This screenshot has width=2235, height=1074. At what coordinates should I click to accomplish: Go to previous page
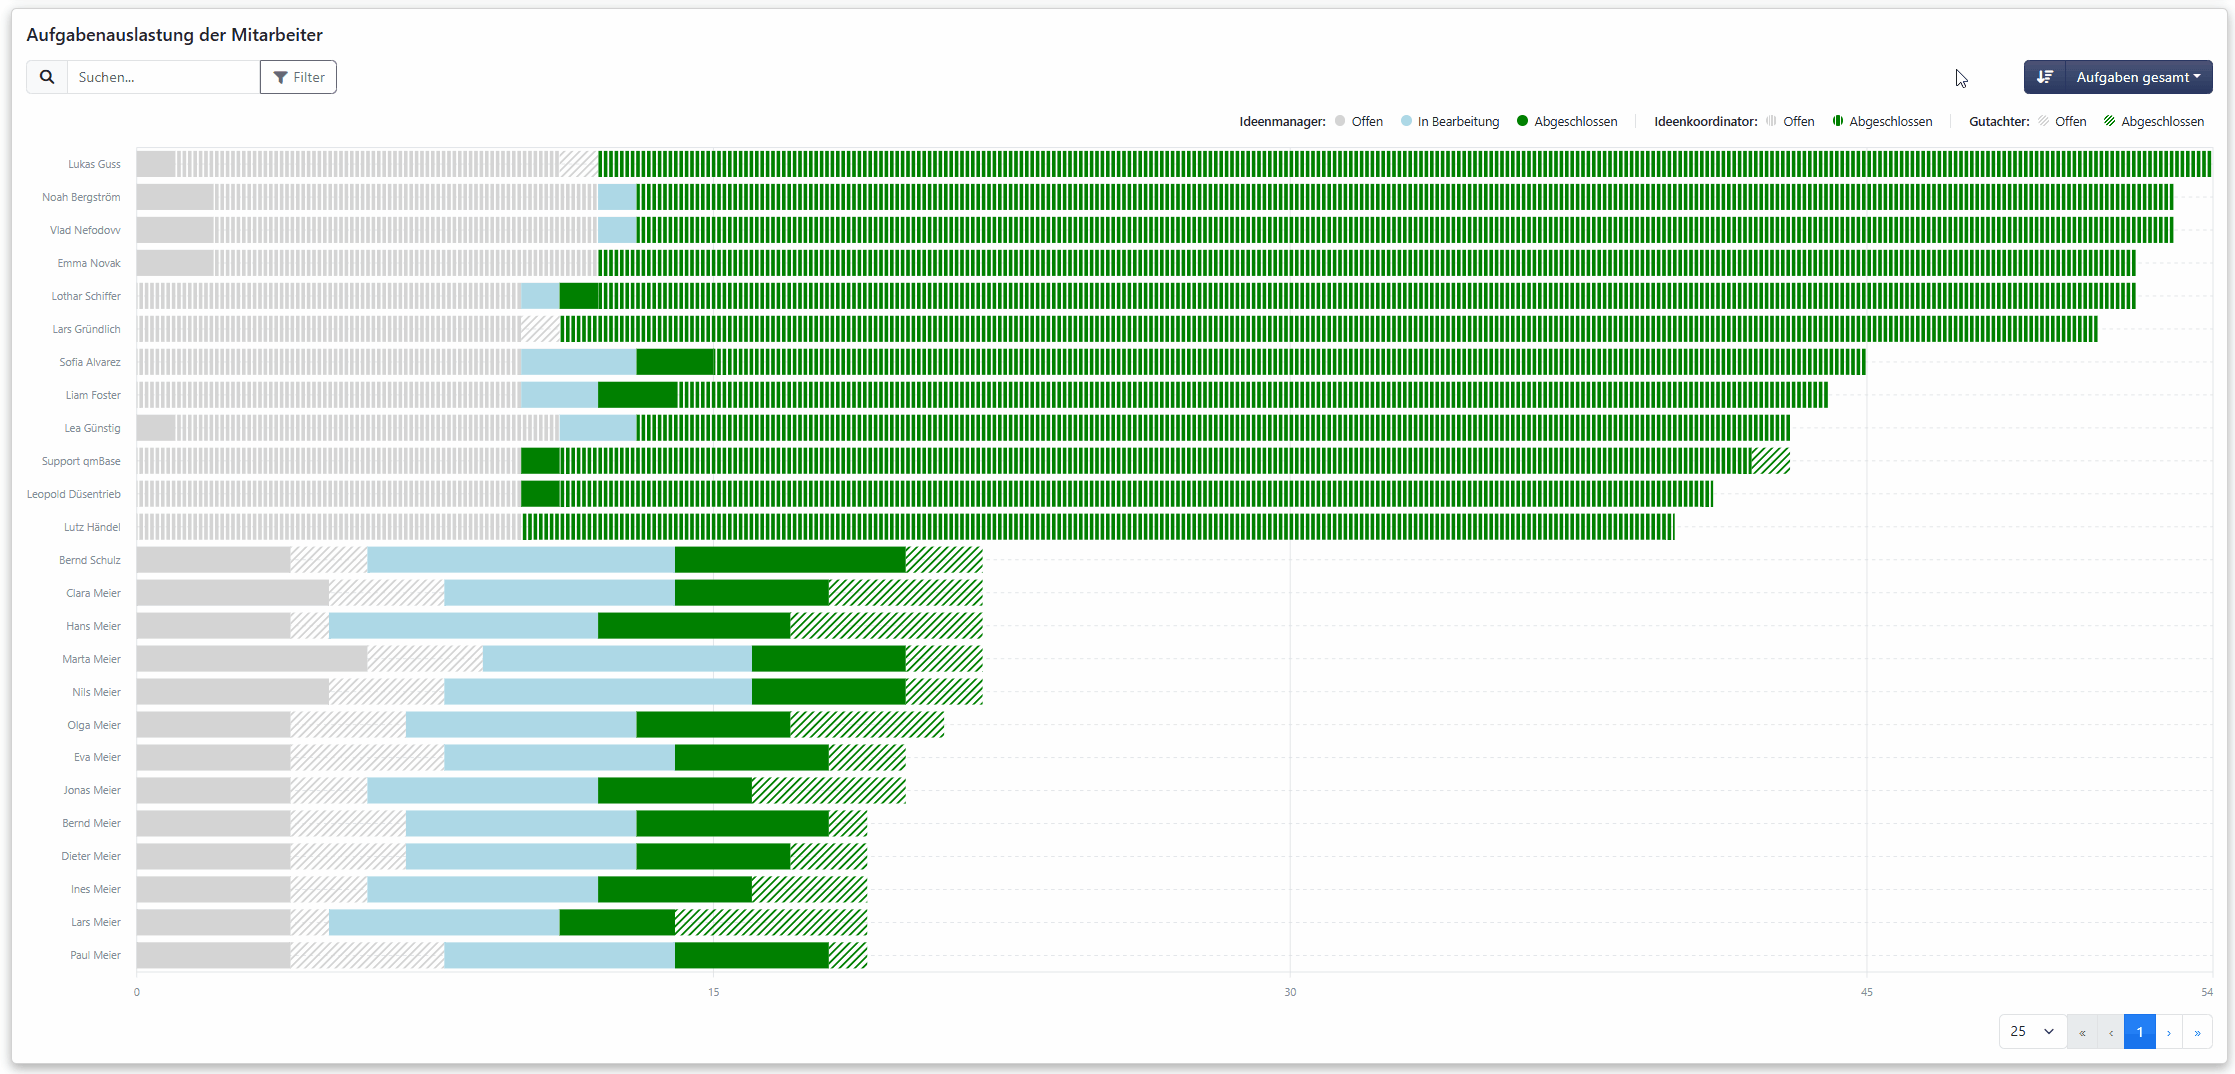pos(2111,1032)
